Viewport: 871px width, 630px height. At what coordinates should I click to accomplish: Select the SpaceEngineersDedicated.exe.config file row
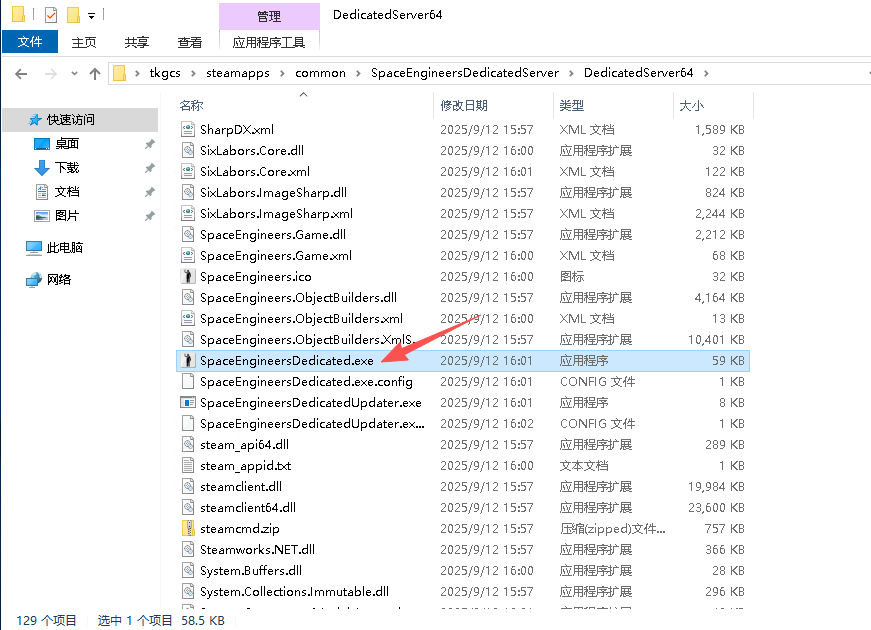click(306, 381)
